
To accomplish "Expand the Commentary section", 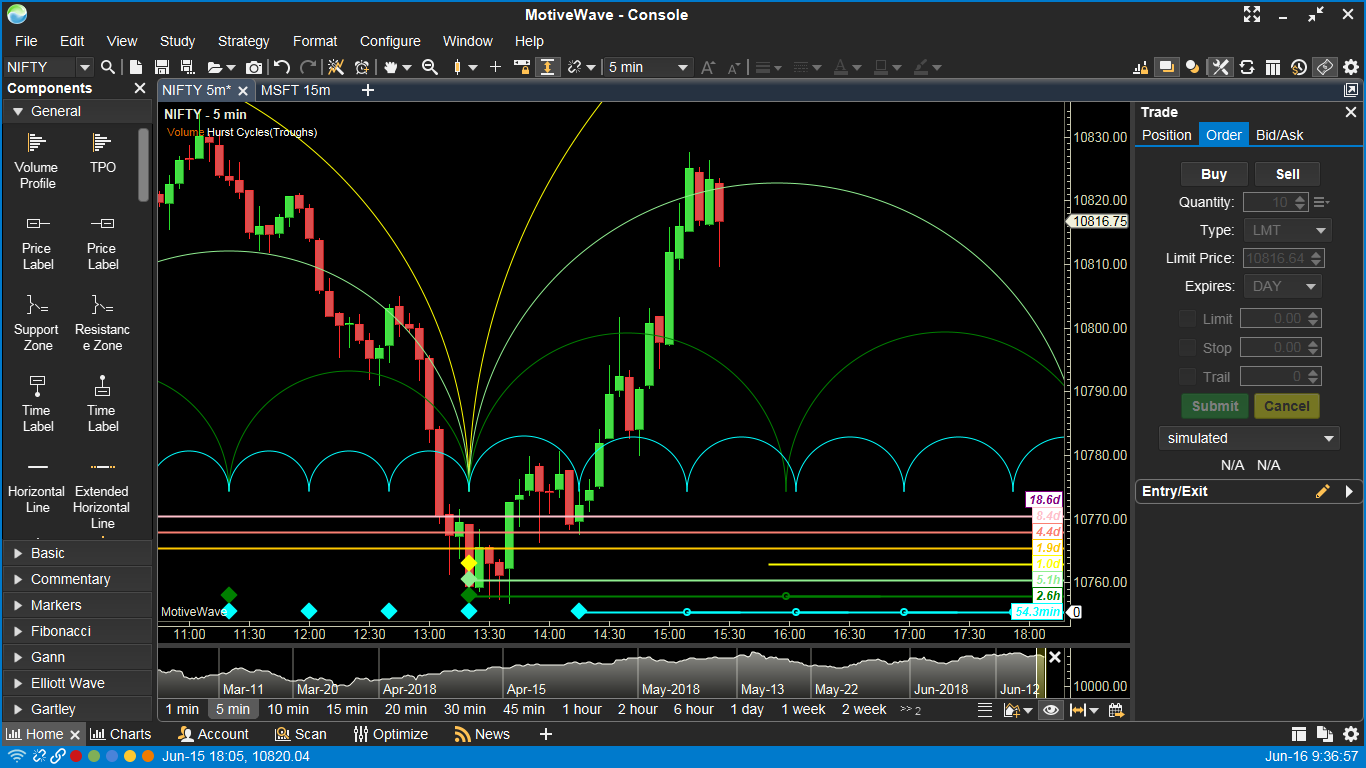I will [76, 579].
